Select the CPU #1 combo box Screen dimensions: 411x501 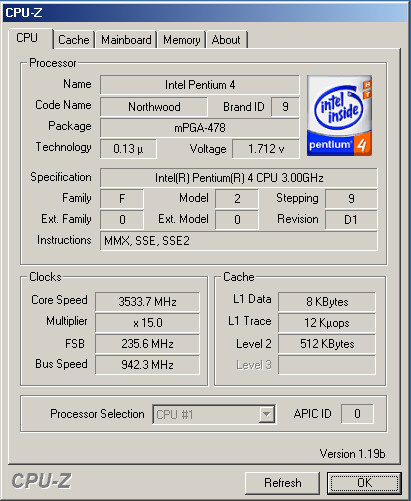(214, 414)
